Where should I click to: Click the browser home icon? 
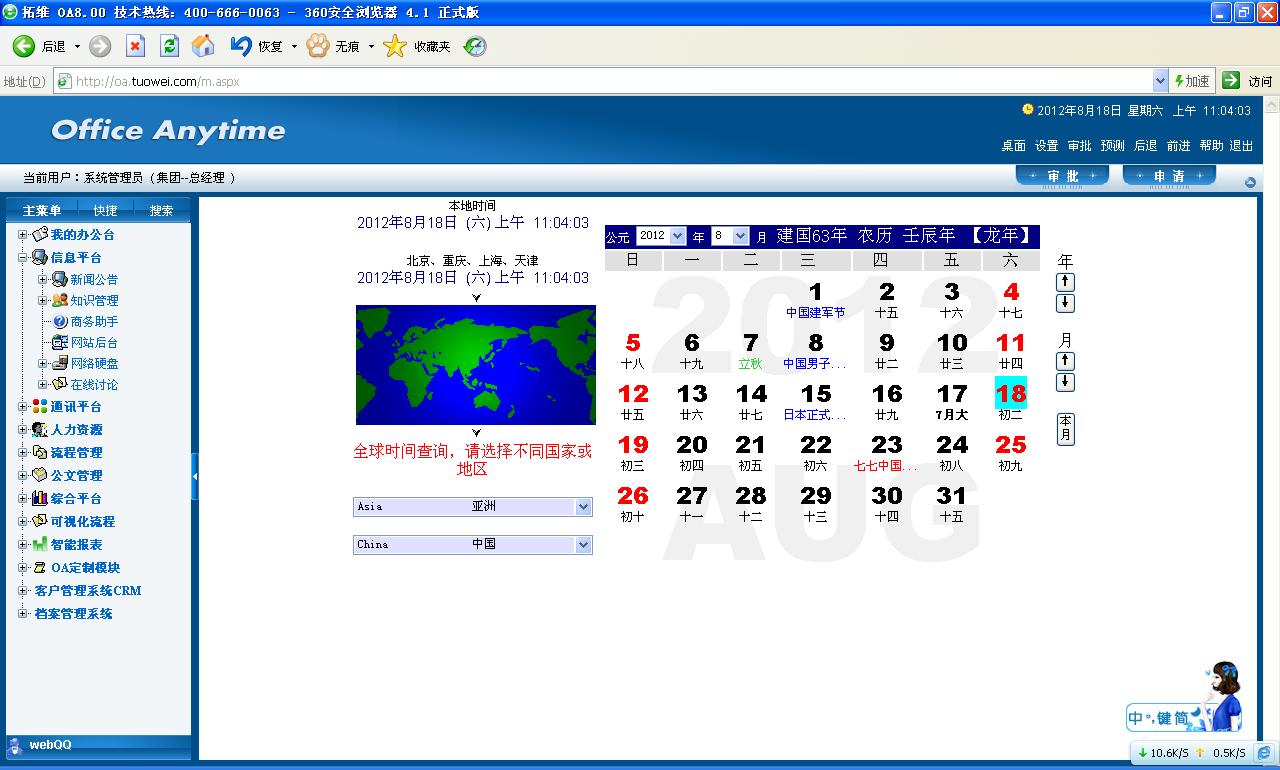[203, 46]
